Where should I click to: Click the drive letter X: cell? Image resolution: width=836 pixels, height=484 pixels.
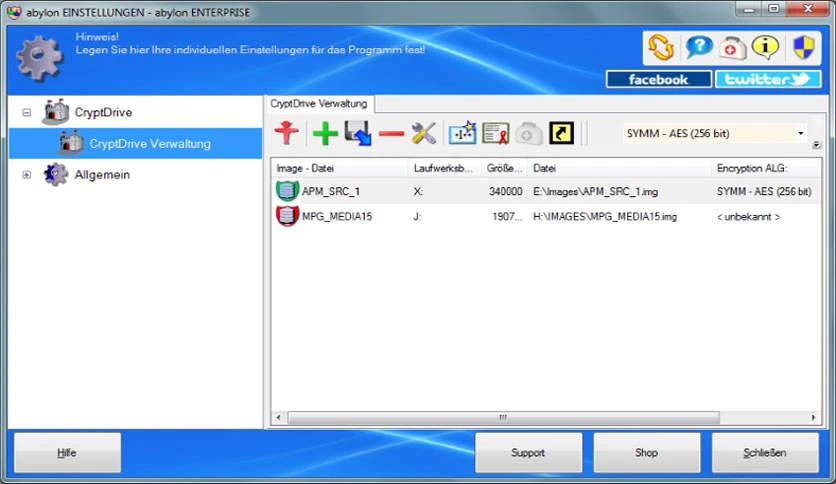click(x=419, y=191)
